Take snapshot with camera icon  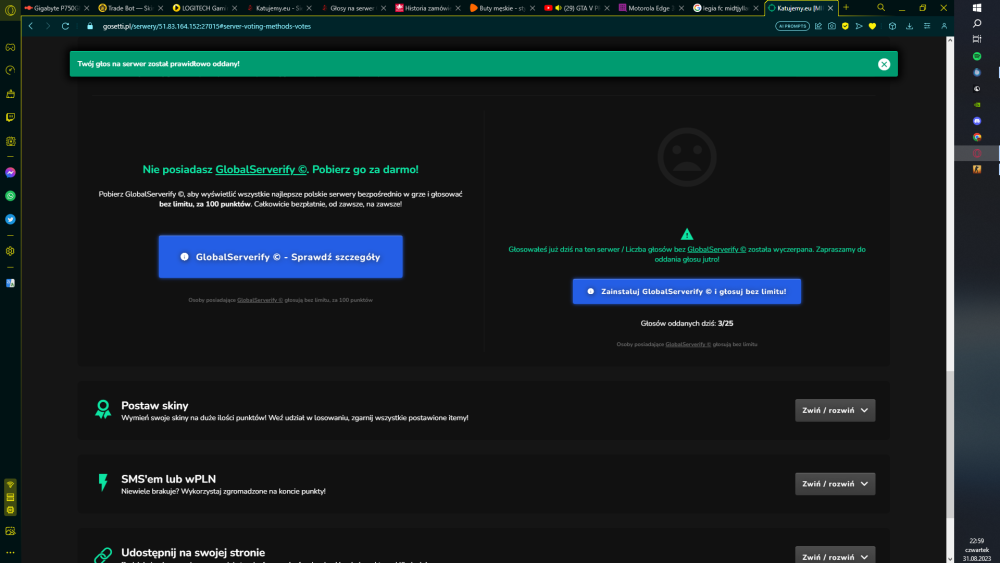click(832, 26)
